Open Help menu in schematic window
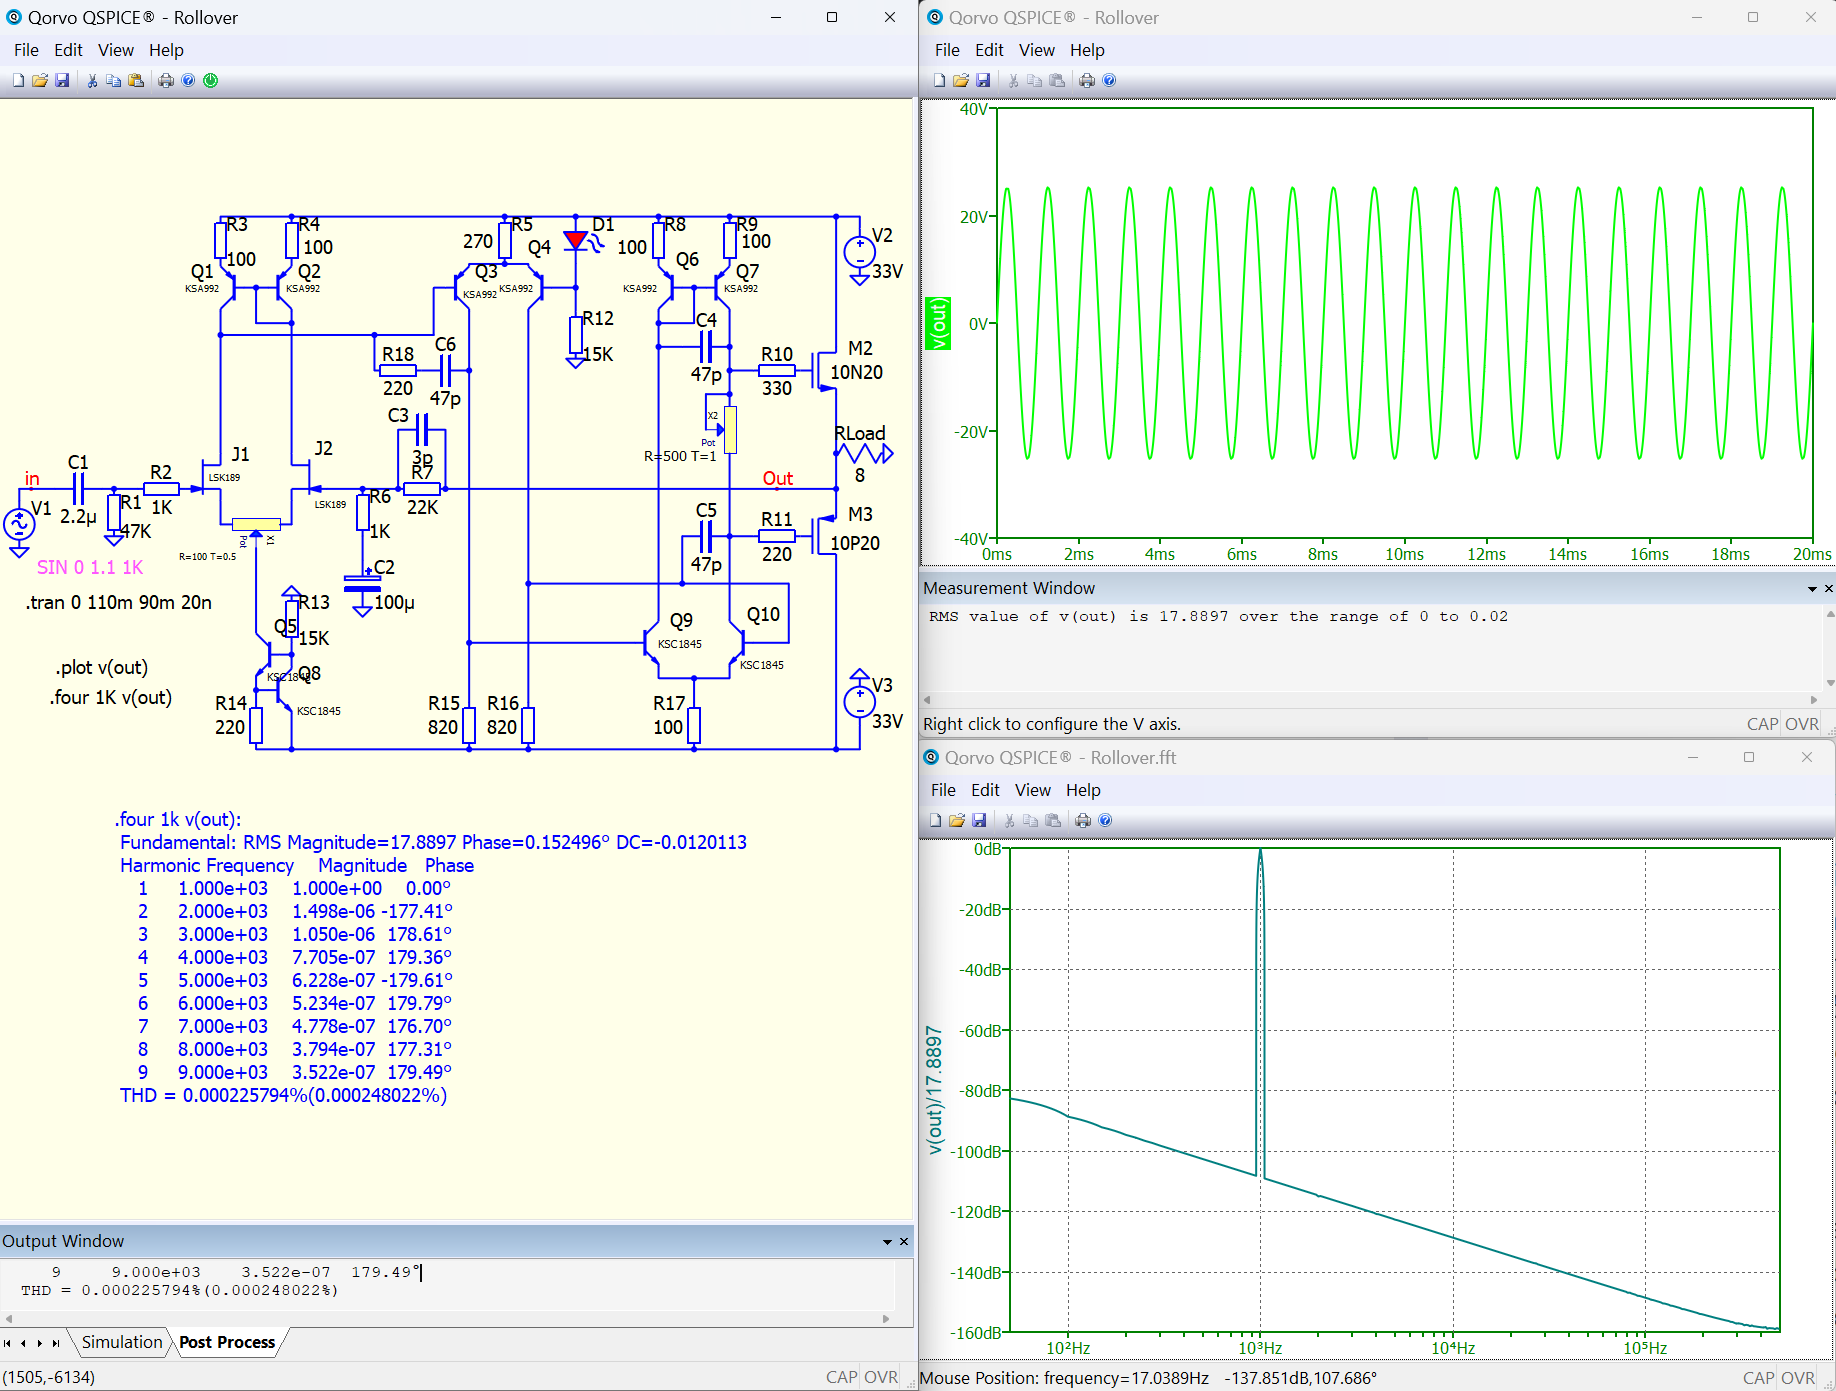 (x=167, y=50)
